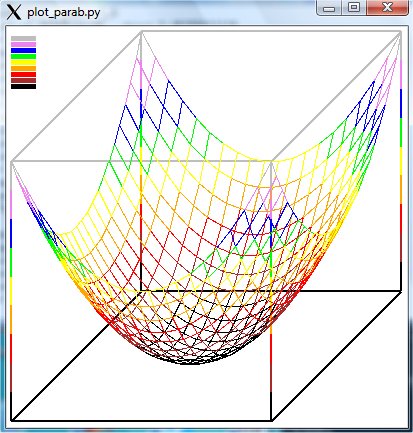Click the yellow legend color swatch

(23, 62)
